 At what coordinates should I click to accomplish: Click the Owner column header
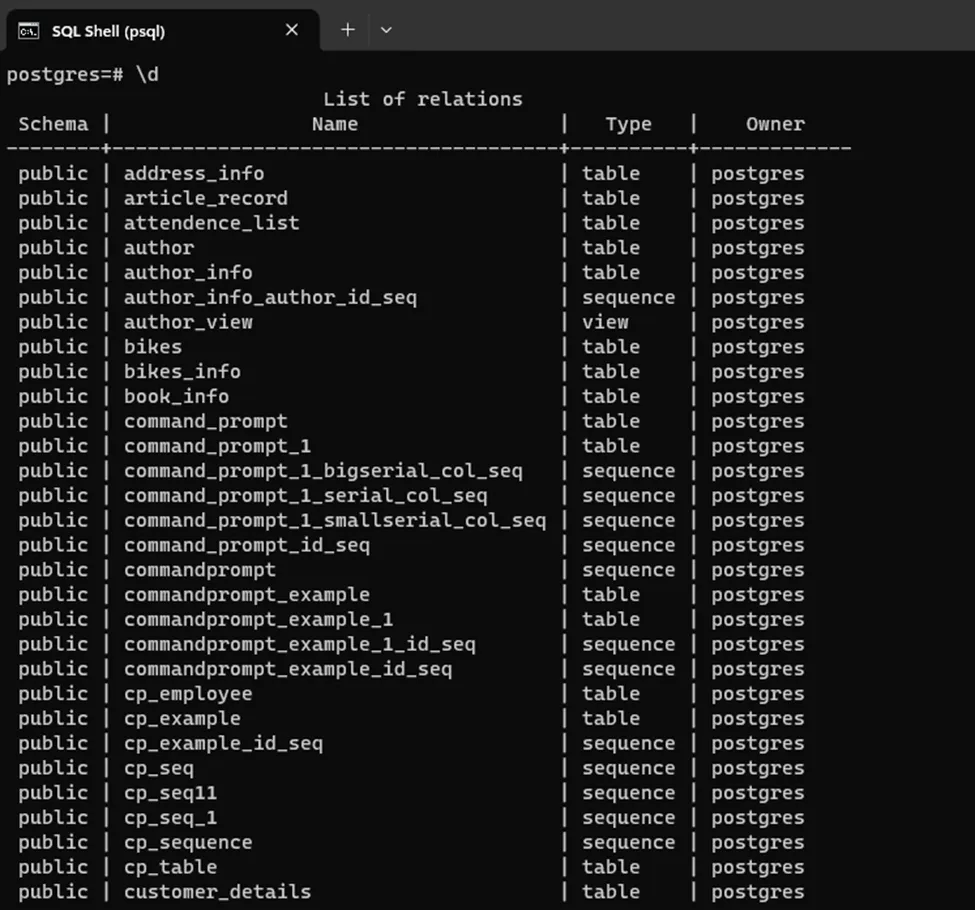(x=775, y=124)
